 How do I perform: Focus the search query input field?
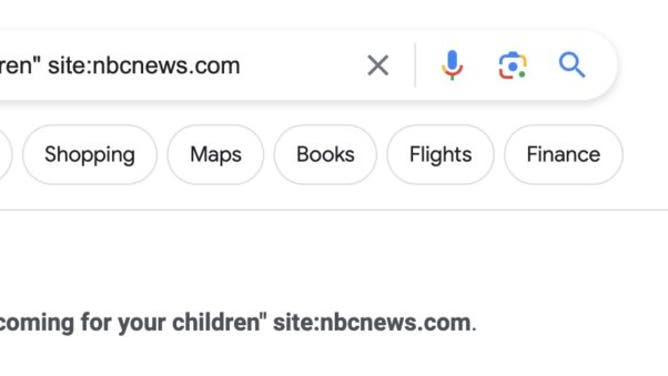(x=179, y=66)
